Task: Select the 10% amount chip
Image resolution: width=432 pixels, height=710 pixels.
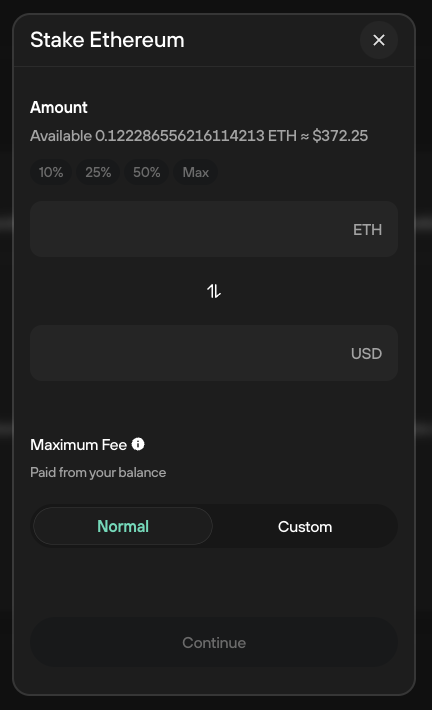Action: coord(51,172)
